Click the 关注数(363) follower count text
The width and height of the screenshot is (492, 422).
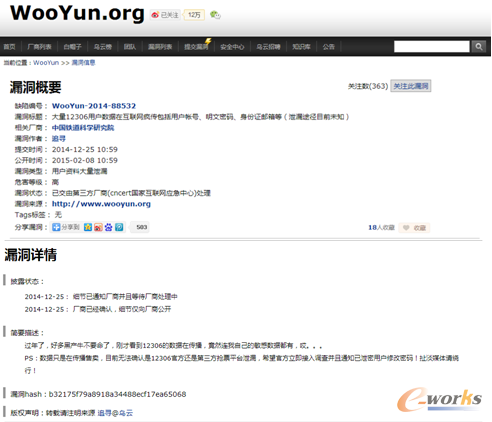point(368,86)
